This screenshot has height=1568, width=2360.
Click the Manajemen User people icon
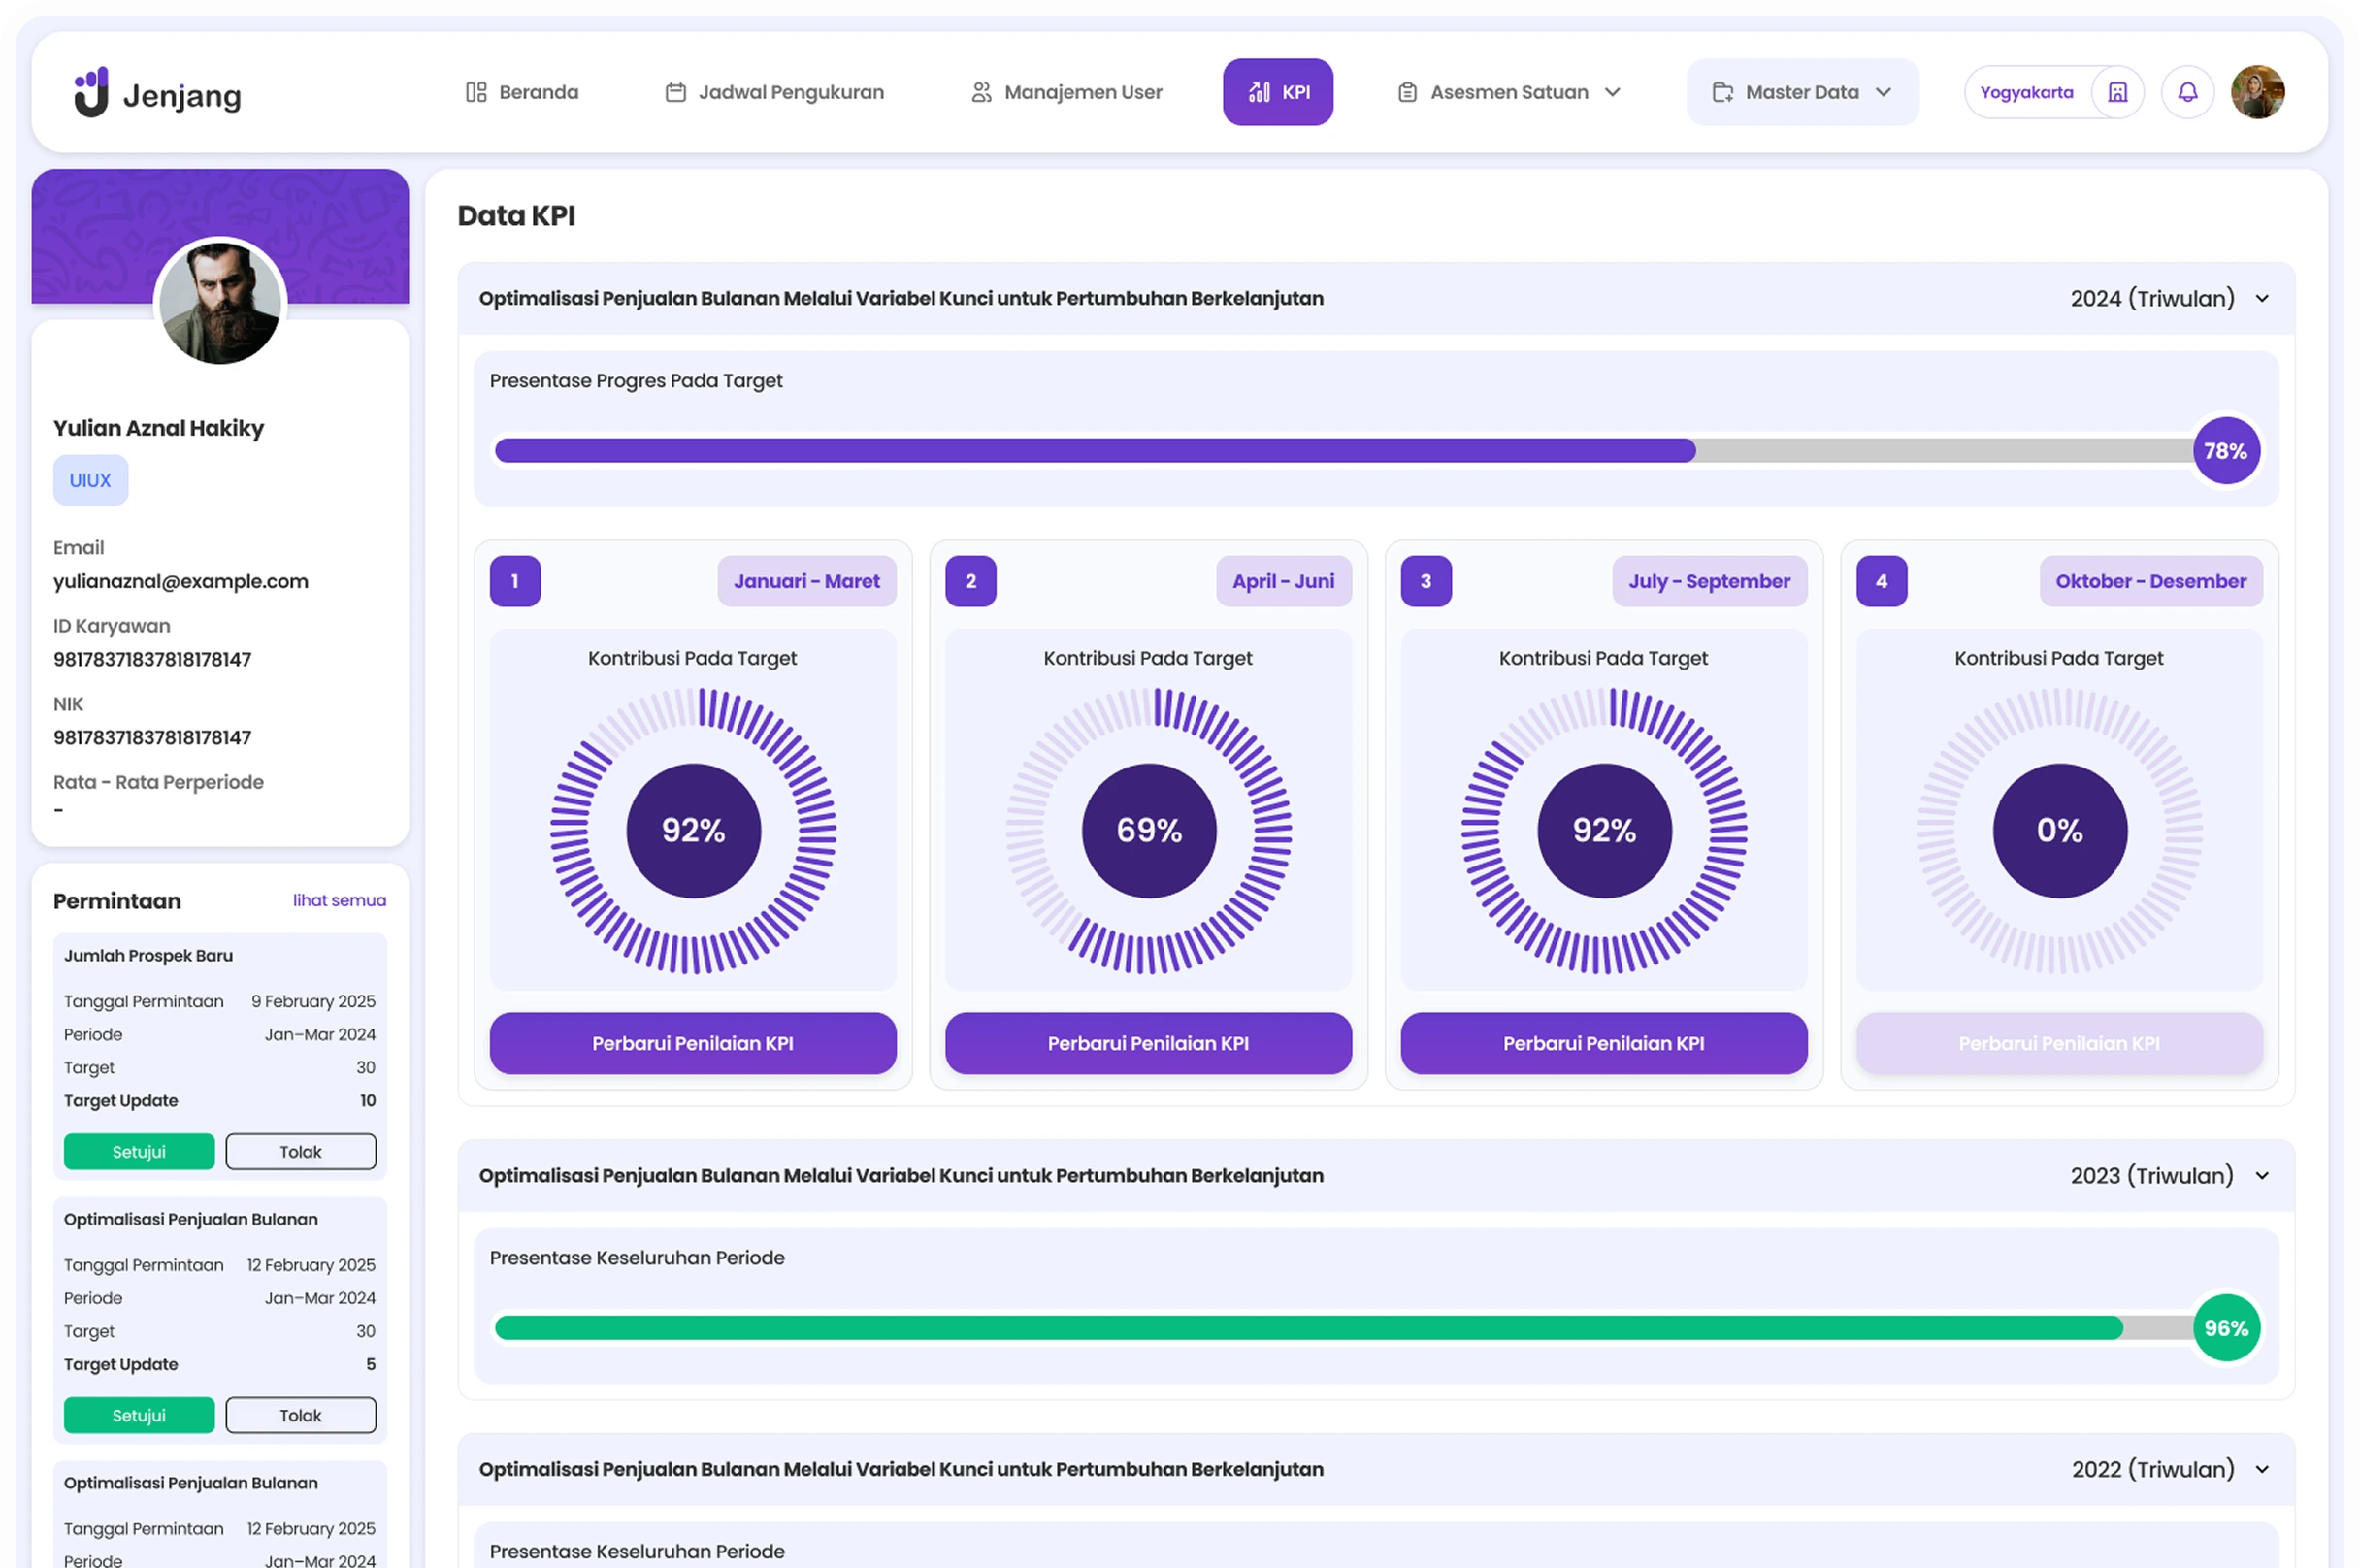click(981, 92)
